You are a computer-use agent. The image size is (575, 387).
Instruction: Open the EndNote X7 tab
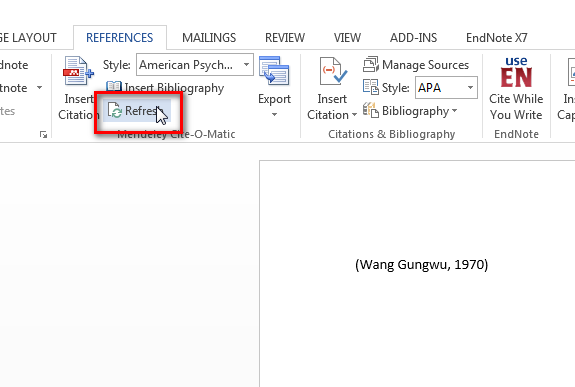click(497, 38)
